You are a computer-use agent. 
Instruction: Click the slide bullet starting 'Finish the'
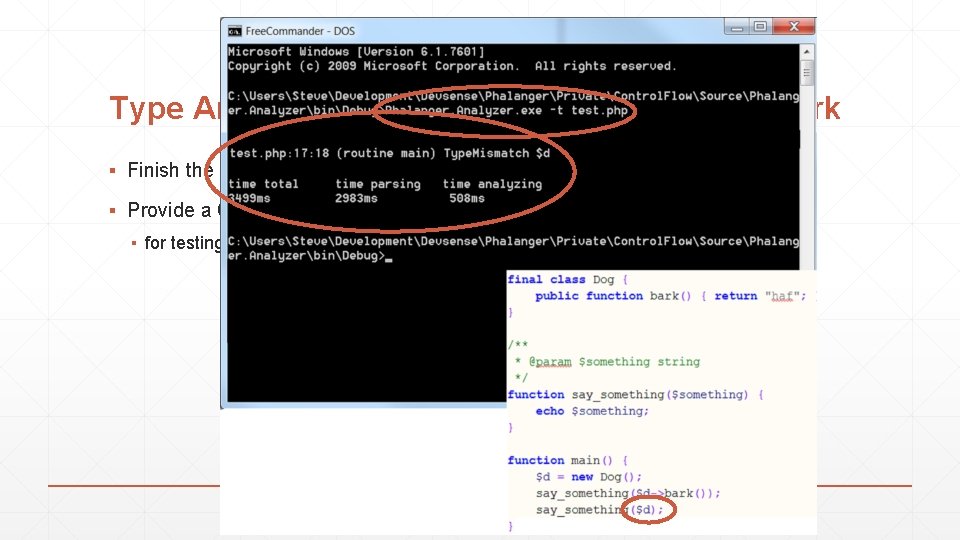point(170,170)
